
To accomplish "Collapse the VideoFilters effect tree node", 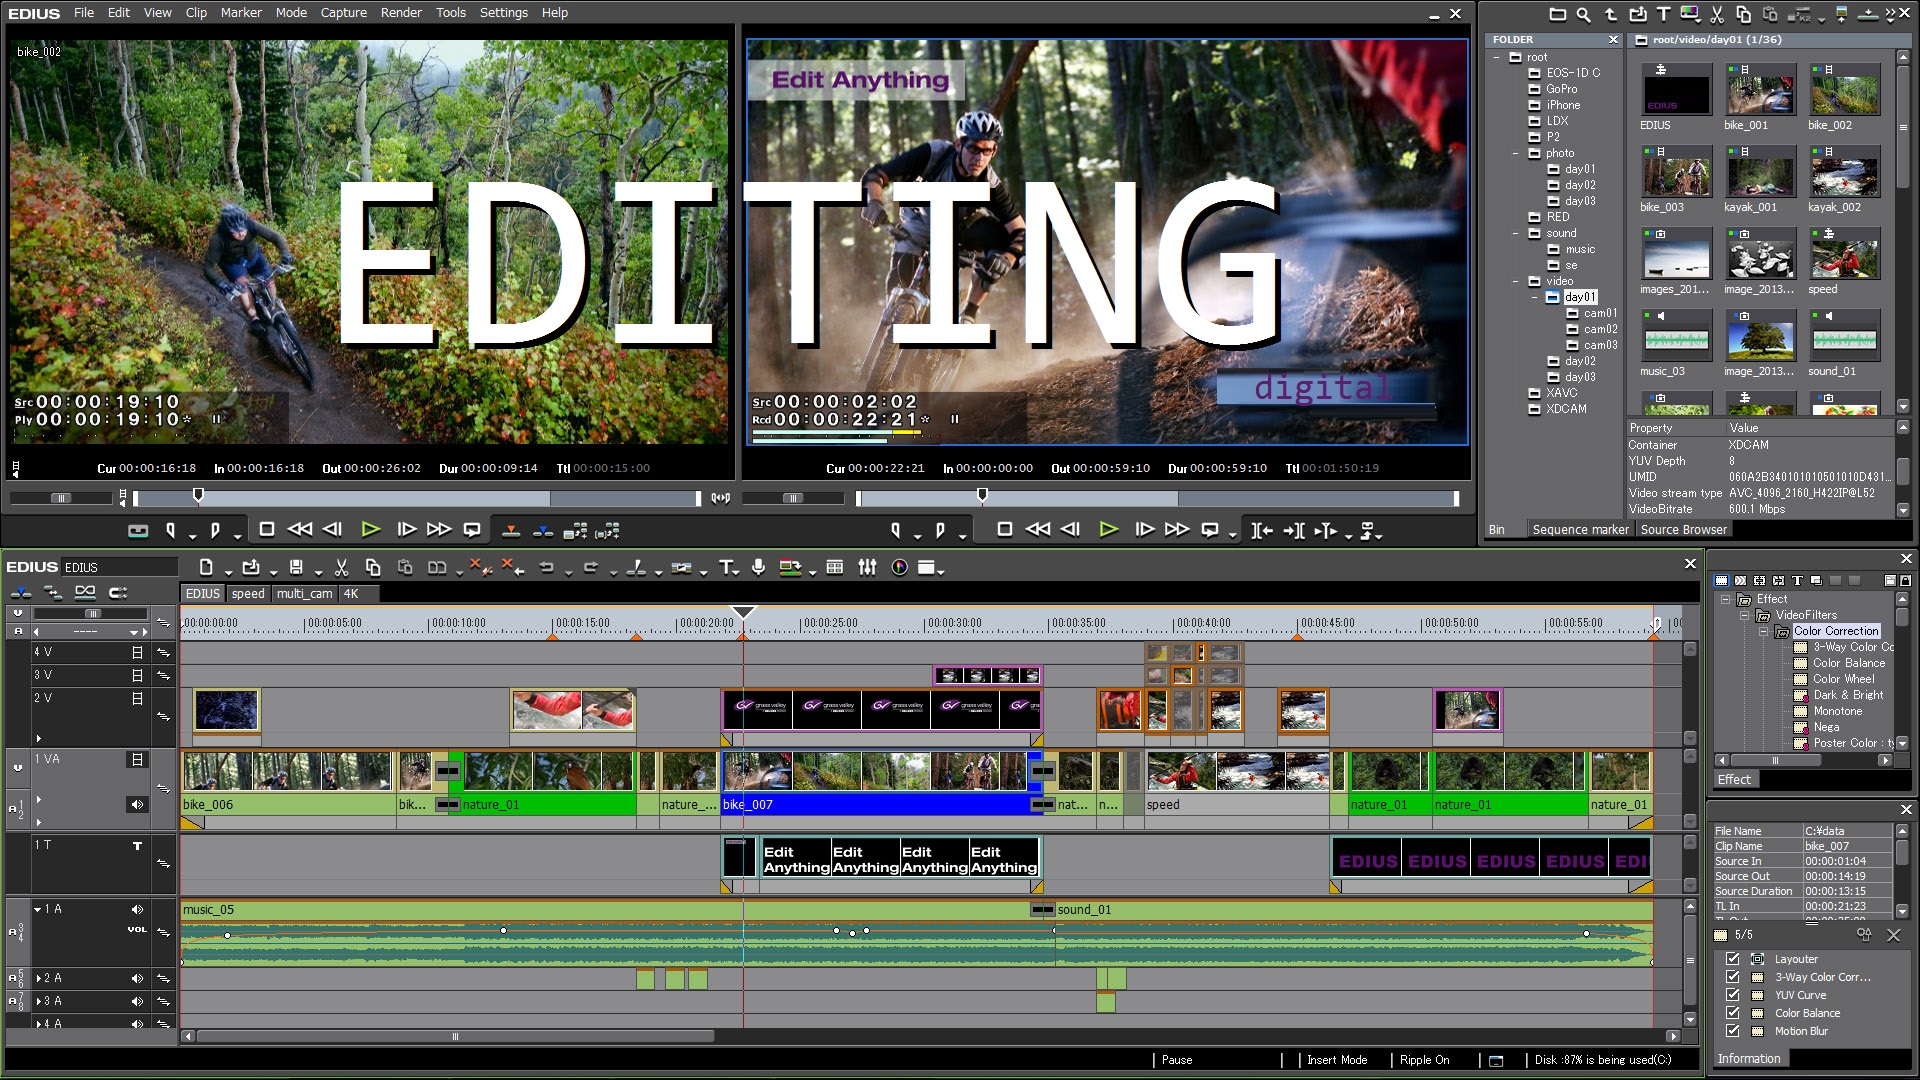I will pyautogui.click(x=1744, y=615).
